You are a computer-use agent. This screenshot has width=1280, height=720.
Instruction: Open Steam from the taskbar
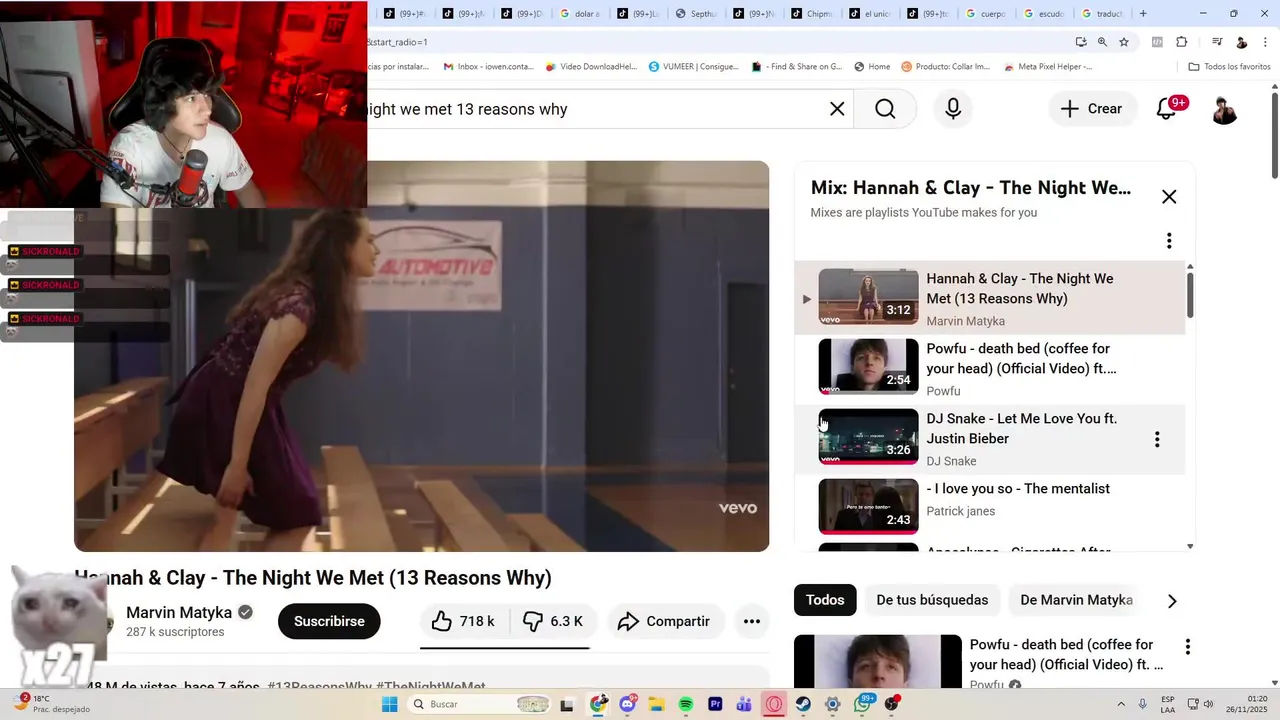point(803,704)
